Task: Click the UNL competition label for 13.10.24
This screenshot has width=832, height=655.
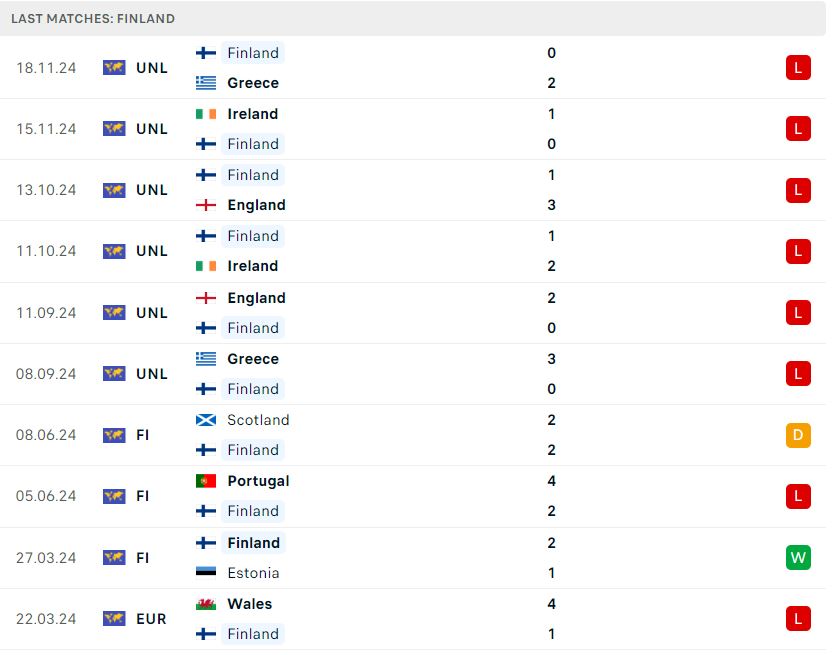Action: tap(152, 190)
